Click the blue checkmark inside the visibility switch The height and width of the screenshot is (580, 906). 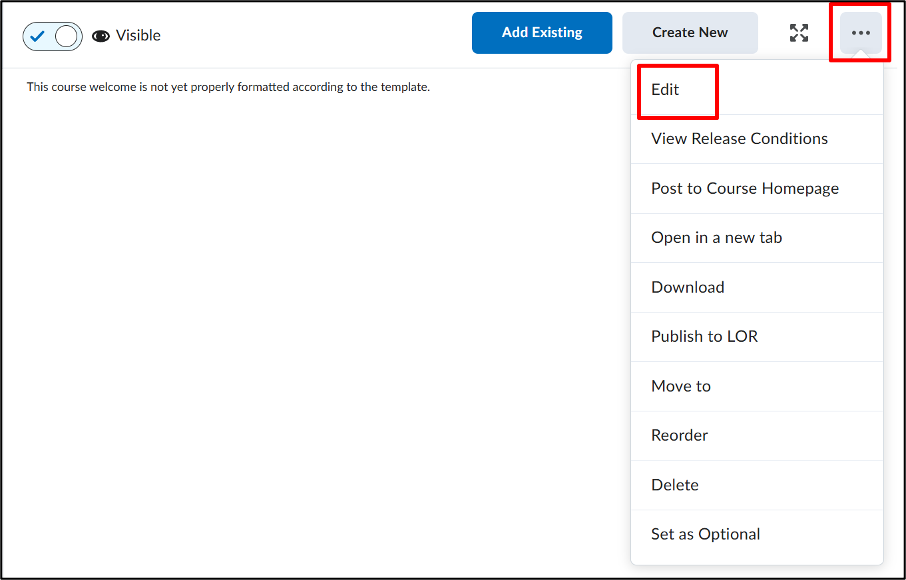[x=38, y=36]
